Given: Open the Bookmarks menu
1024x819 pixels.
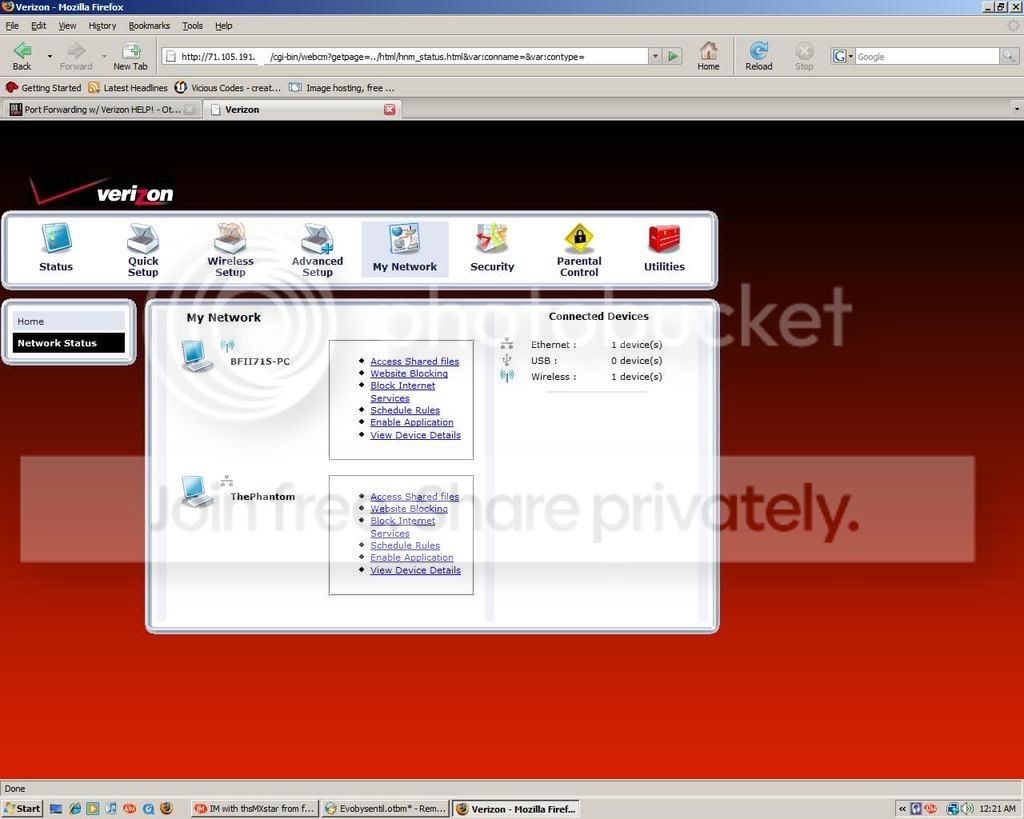Looking at the screenshot, I should click(149, 25).
